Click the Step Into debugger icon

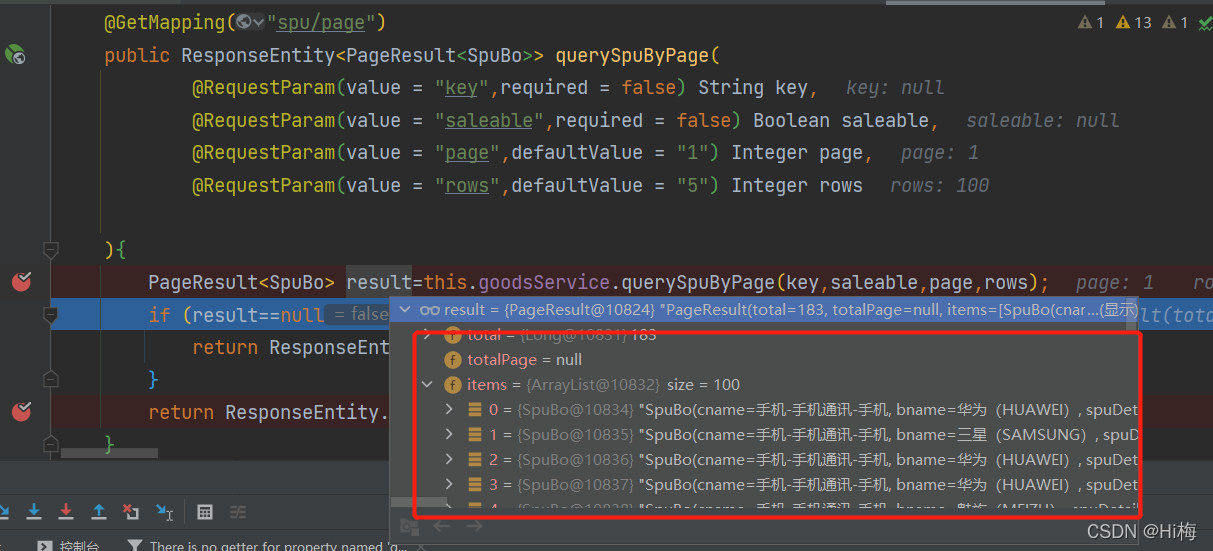click(x=34, y=512)
